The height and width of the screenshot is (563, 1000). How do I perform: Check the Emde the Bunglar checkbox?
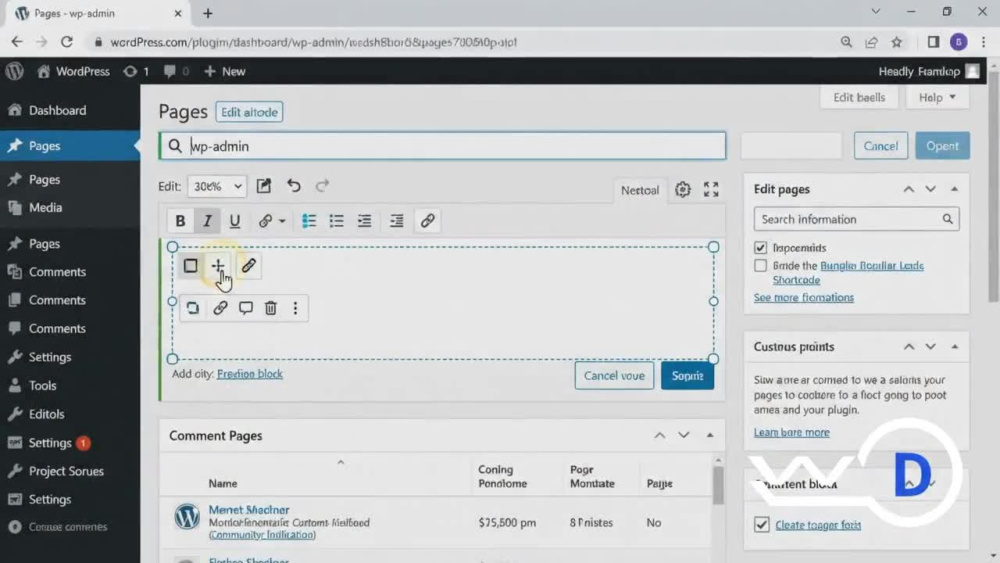point(760,266)
